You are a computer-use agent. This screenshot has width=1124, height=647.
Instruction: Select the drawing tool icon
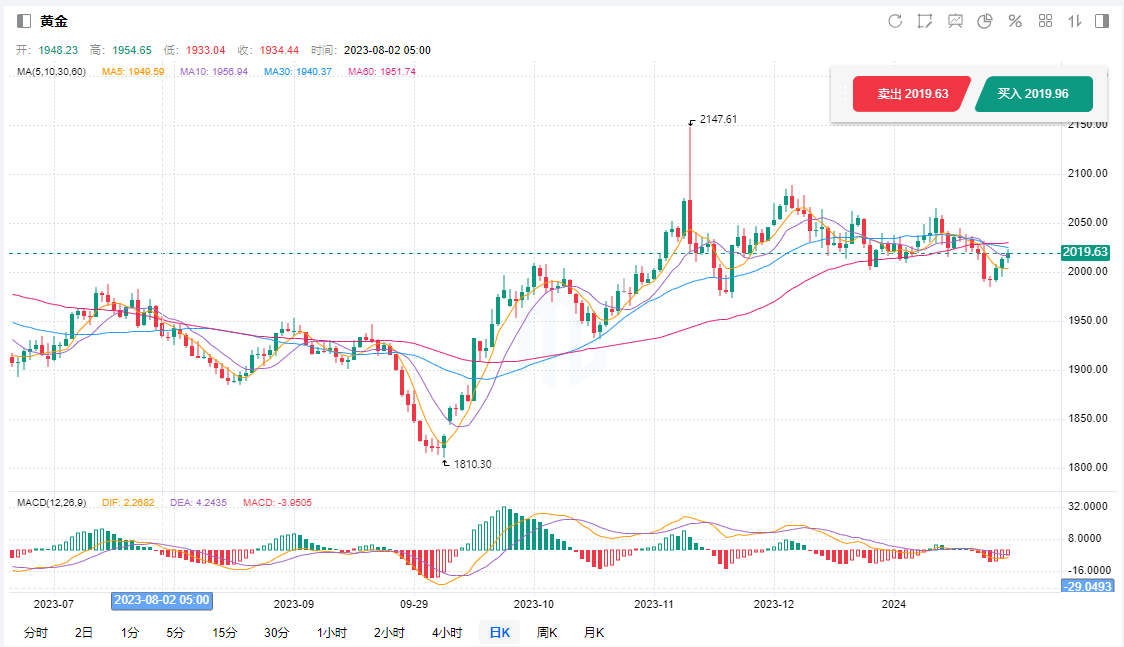pyautogui.click(x=925, y=21)
